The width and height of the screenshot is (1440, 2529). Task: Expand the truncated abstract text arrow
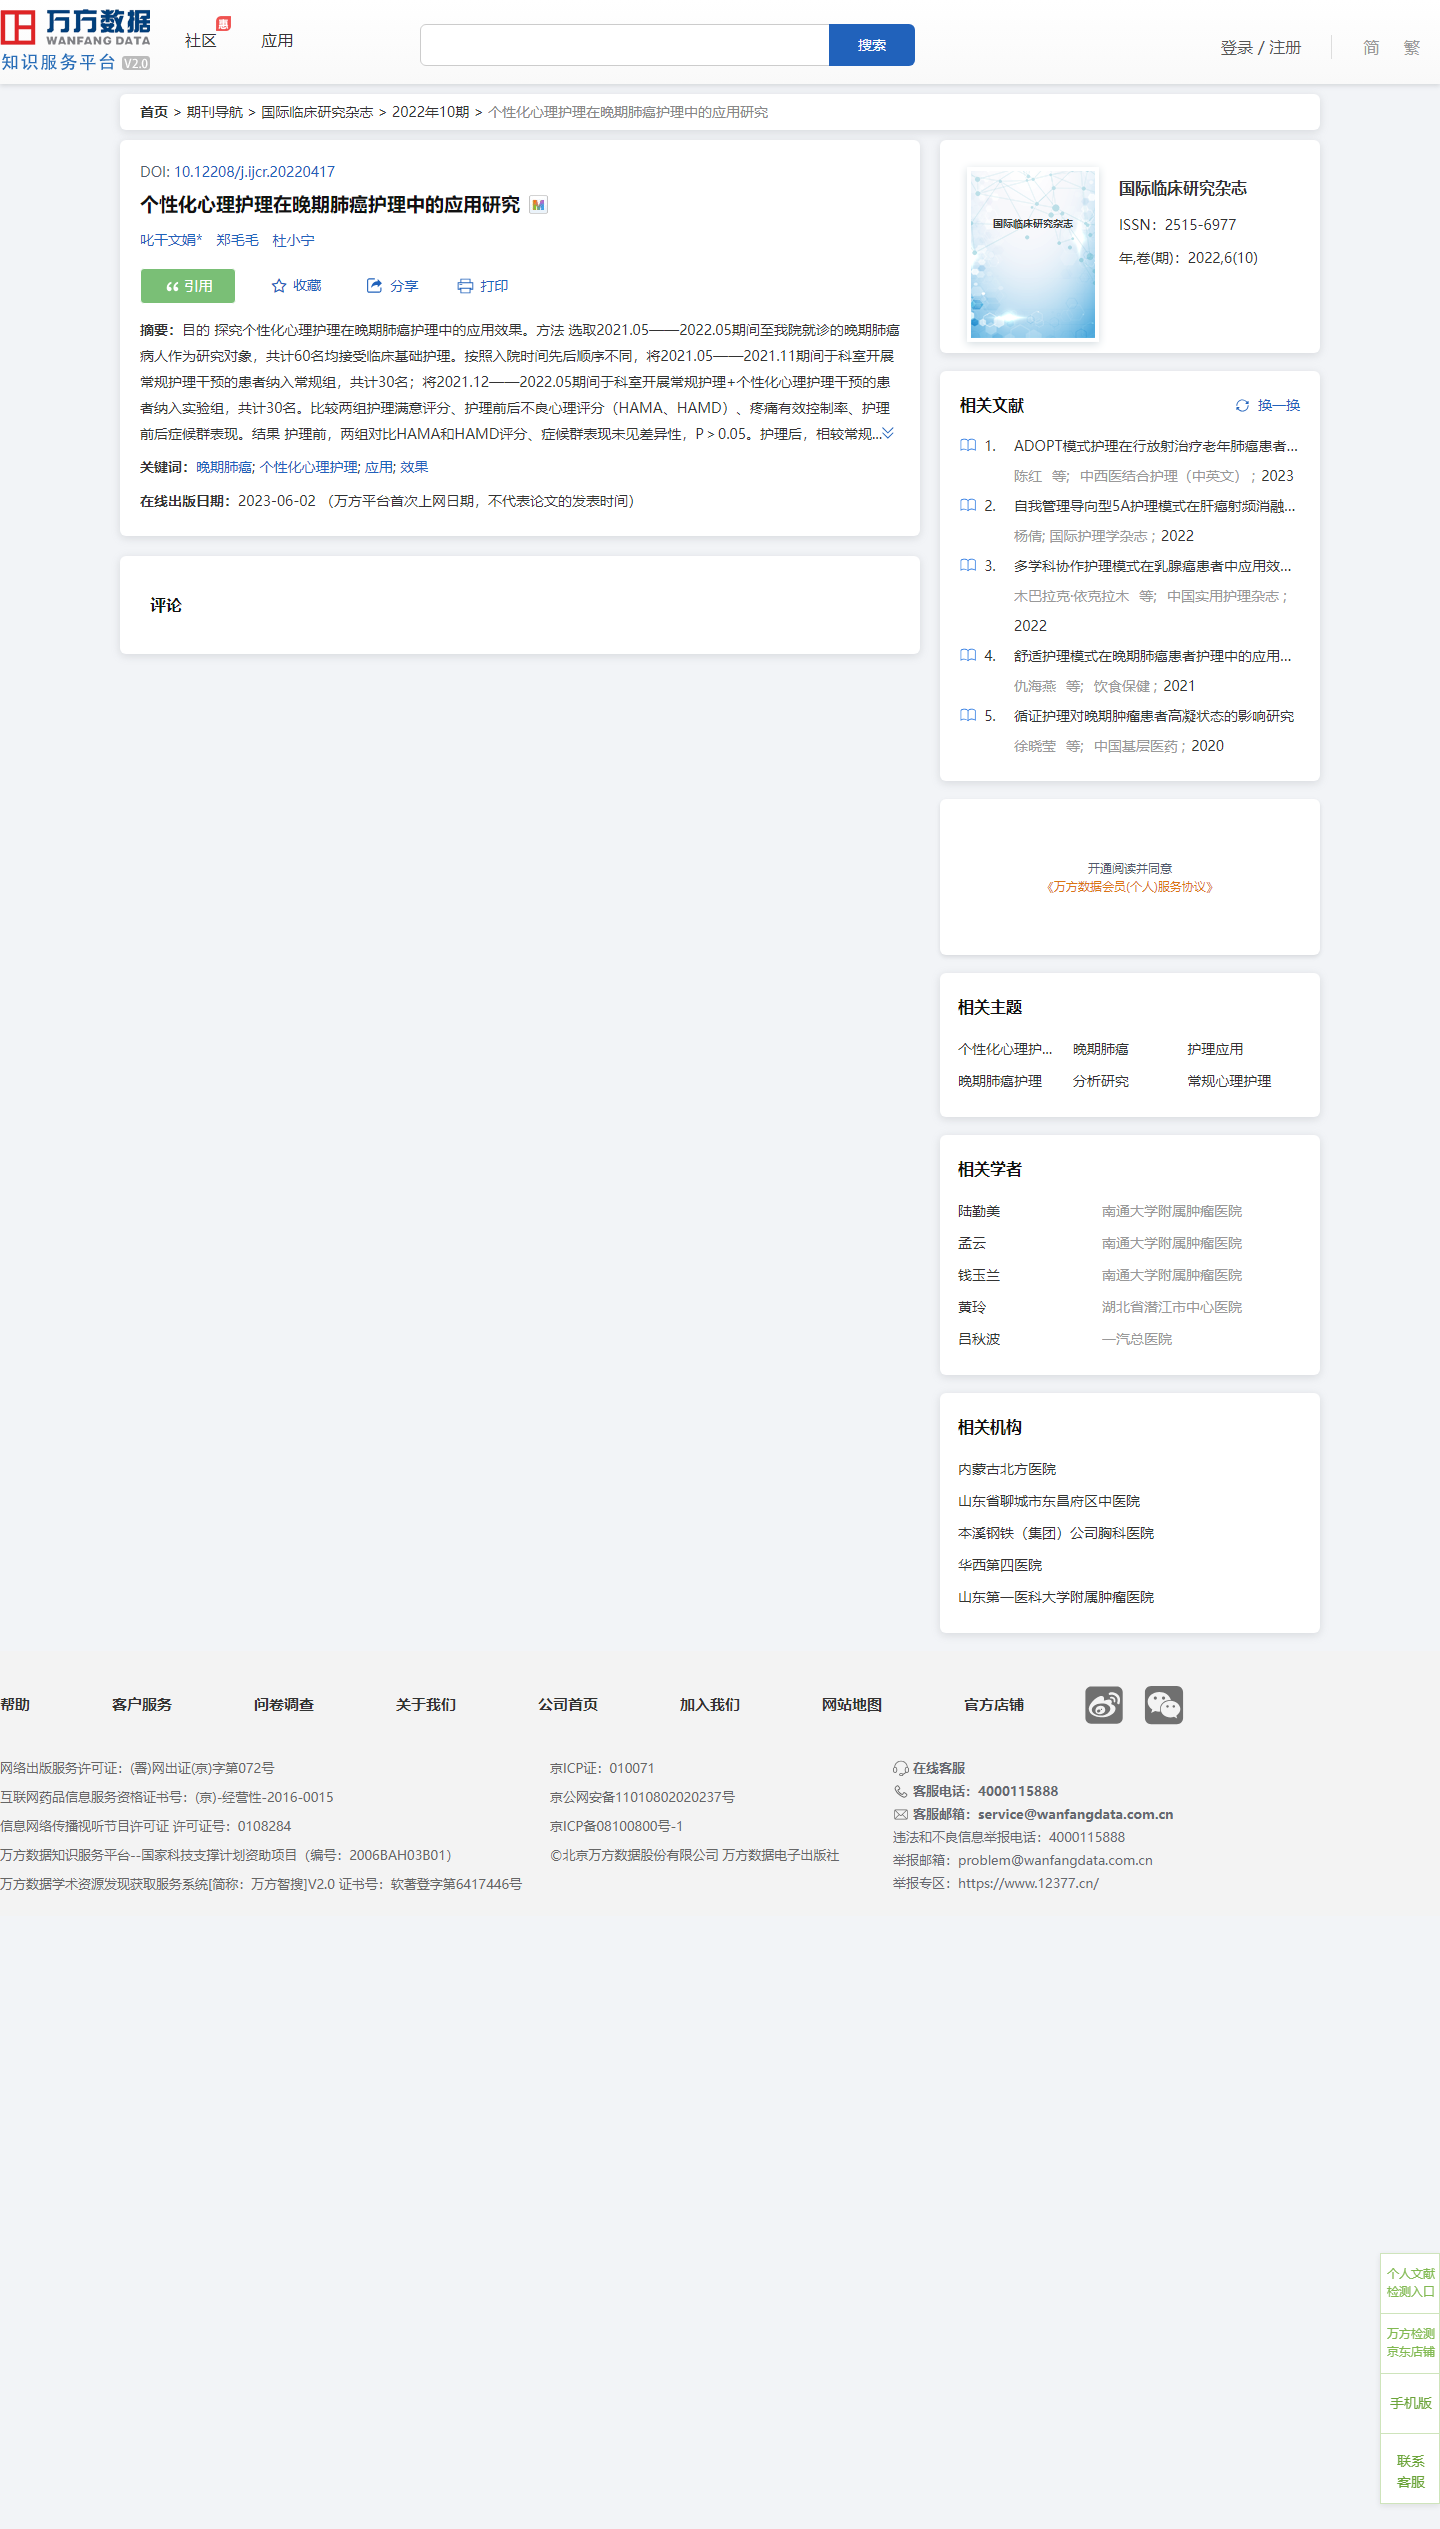click(888, 433)
